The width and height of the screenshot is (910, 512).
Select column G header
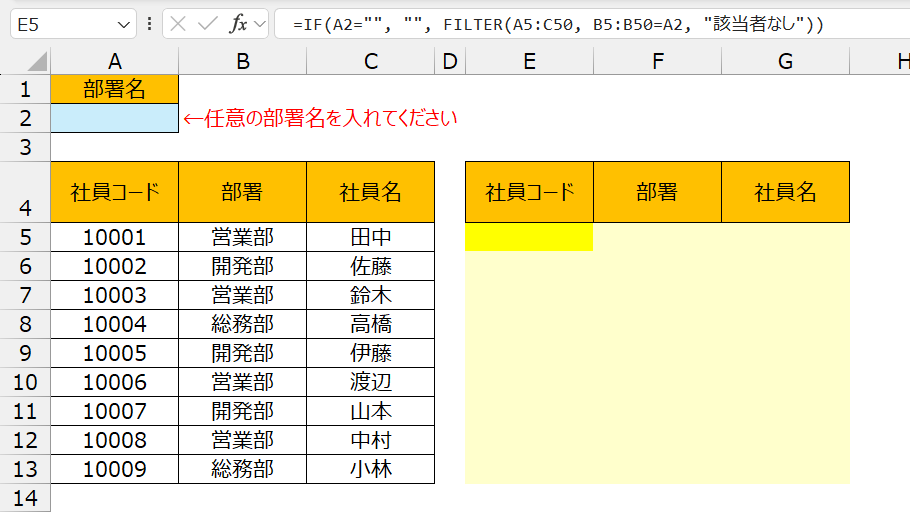[785, 61]
